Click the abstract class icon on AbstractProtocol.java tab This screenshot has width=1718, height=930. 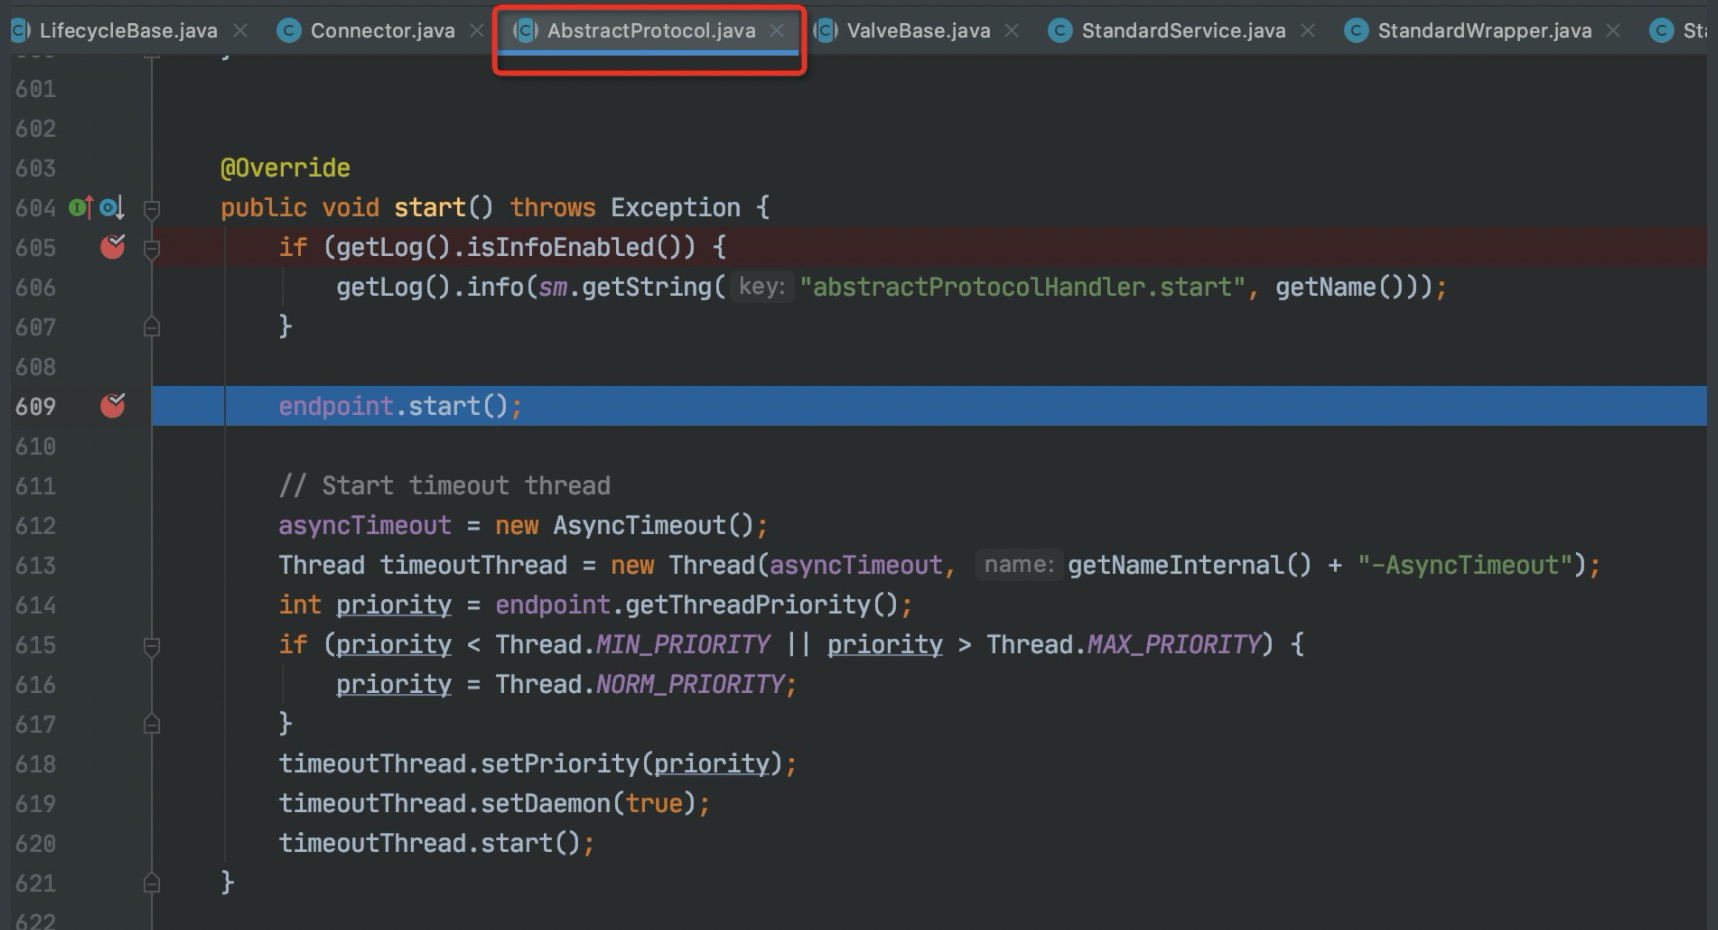point(525,31)
